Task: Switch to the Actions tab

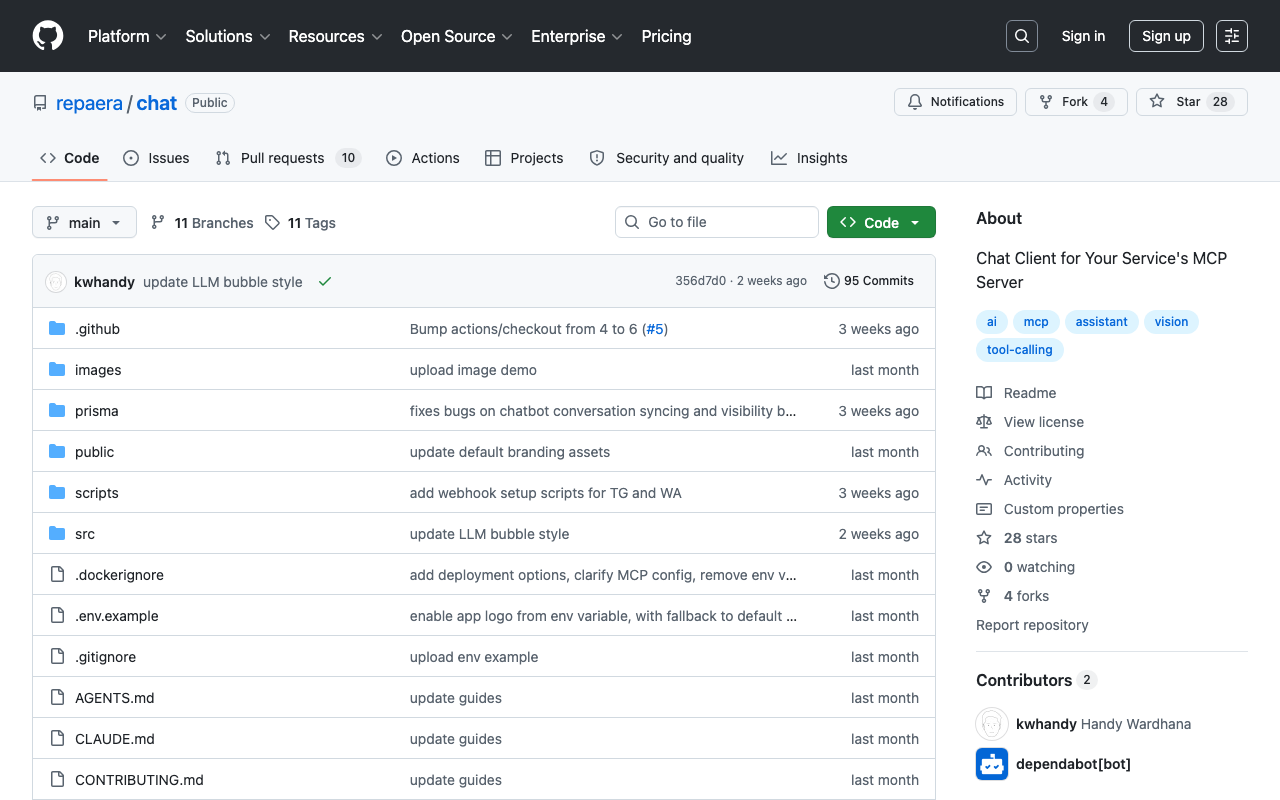Action: pyautogui.click(x=423, y=158)
